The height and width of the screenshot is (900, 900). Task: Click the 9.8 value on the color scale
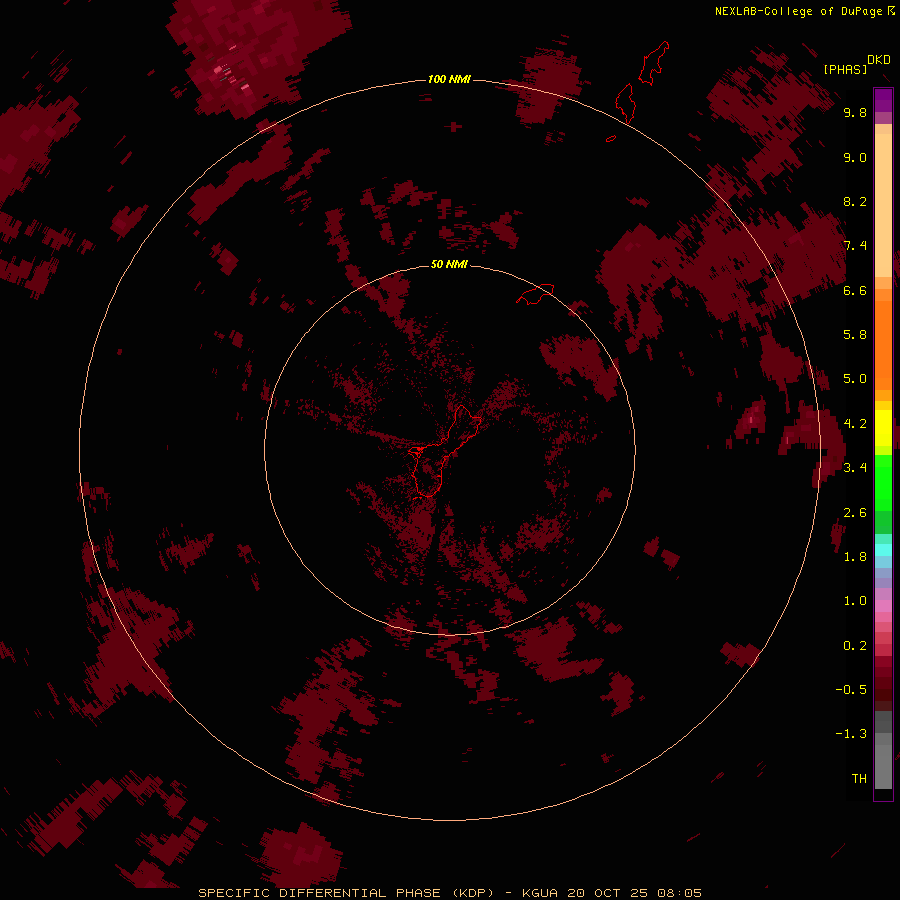[855, 112]
